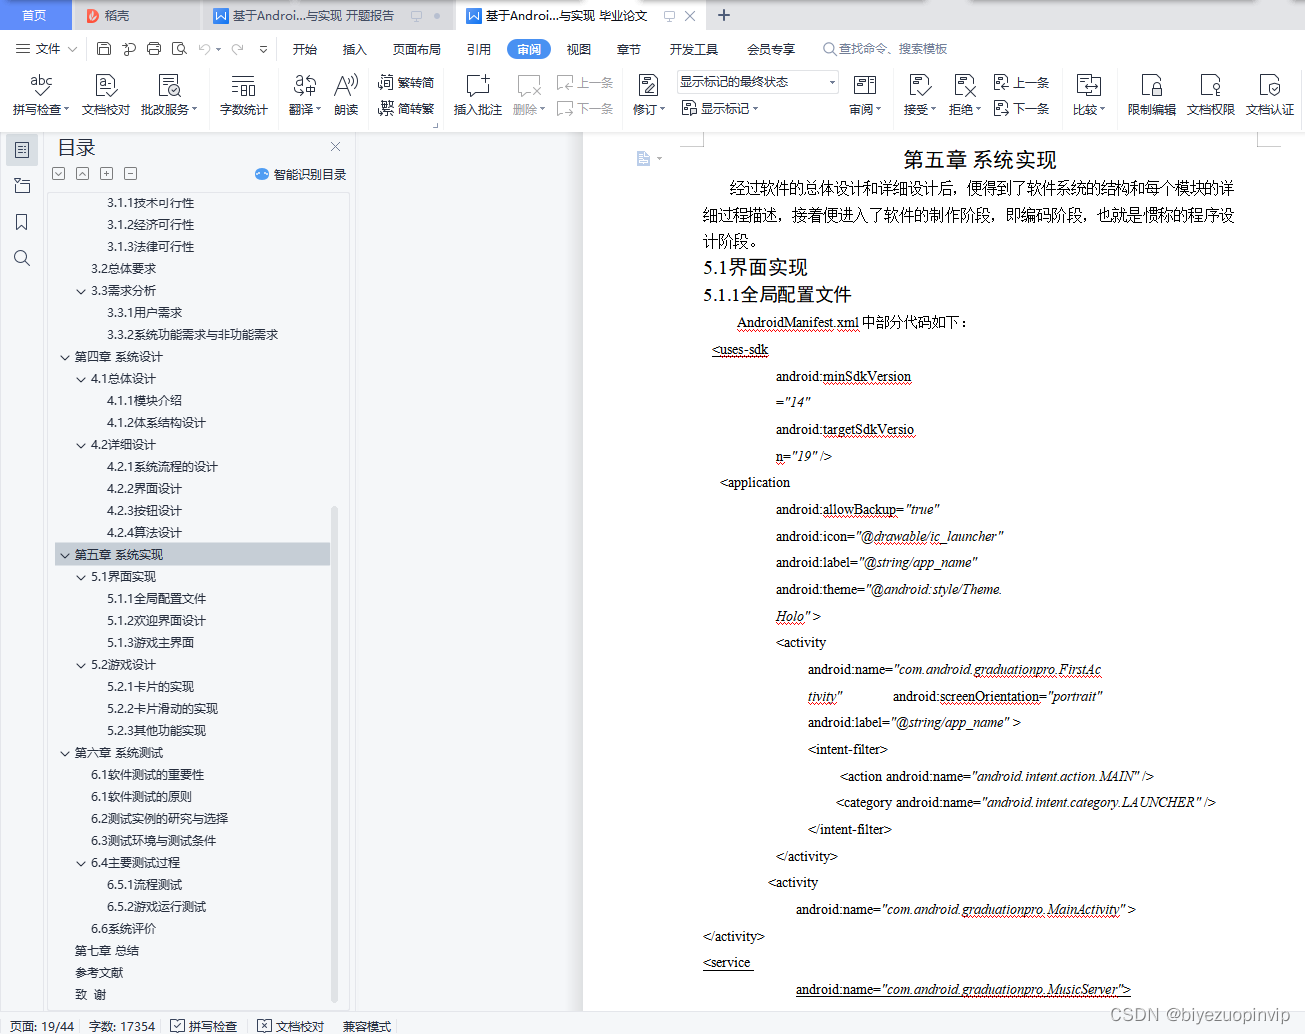Screen dimensions: 1305x1034
Task: Click the new tab plus button
Action: pyautogui.click(x=724, y=15)
